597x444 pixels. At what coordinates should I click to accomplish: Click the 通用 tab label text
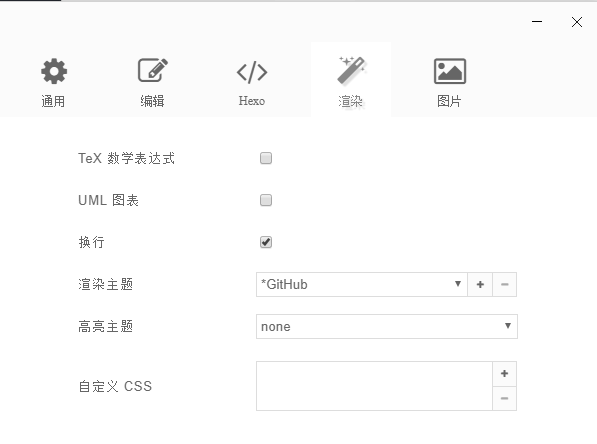(53, 101)
